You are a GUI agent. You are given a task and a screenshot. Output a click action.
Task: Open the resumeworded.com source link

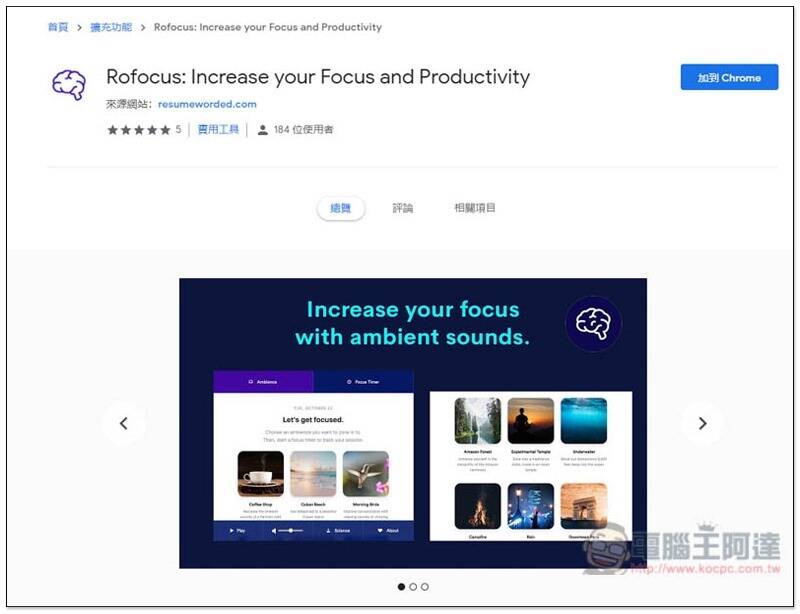click(x=207, y=104)
